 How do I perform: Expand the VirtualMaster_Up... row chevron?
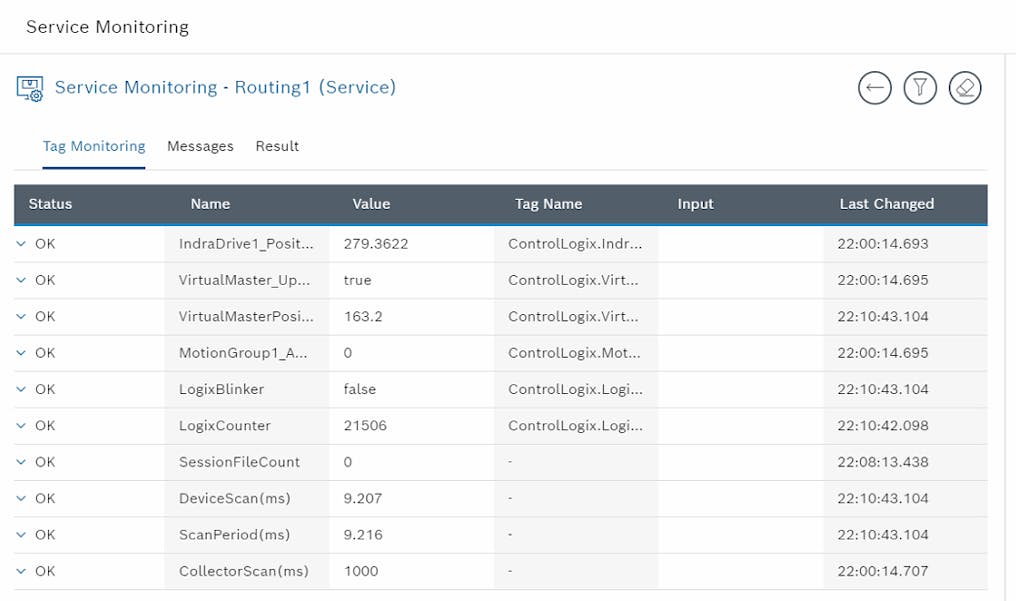(x=21, y=280)
